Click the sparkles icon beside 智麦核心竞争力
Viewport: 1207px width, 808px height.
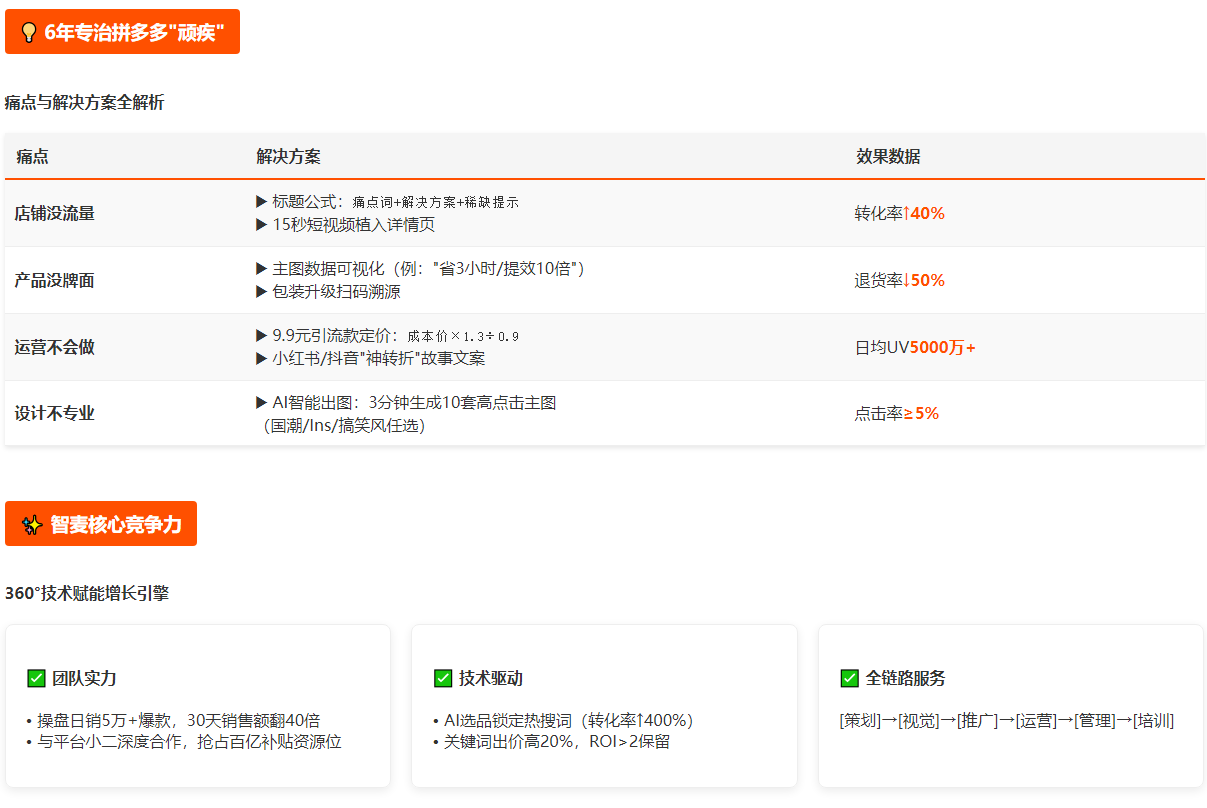[x=32, y=525]
